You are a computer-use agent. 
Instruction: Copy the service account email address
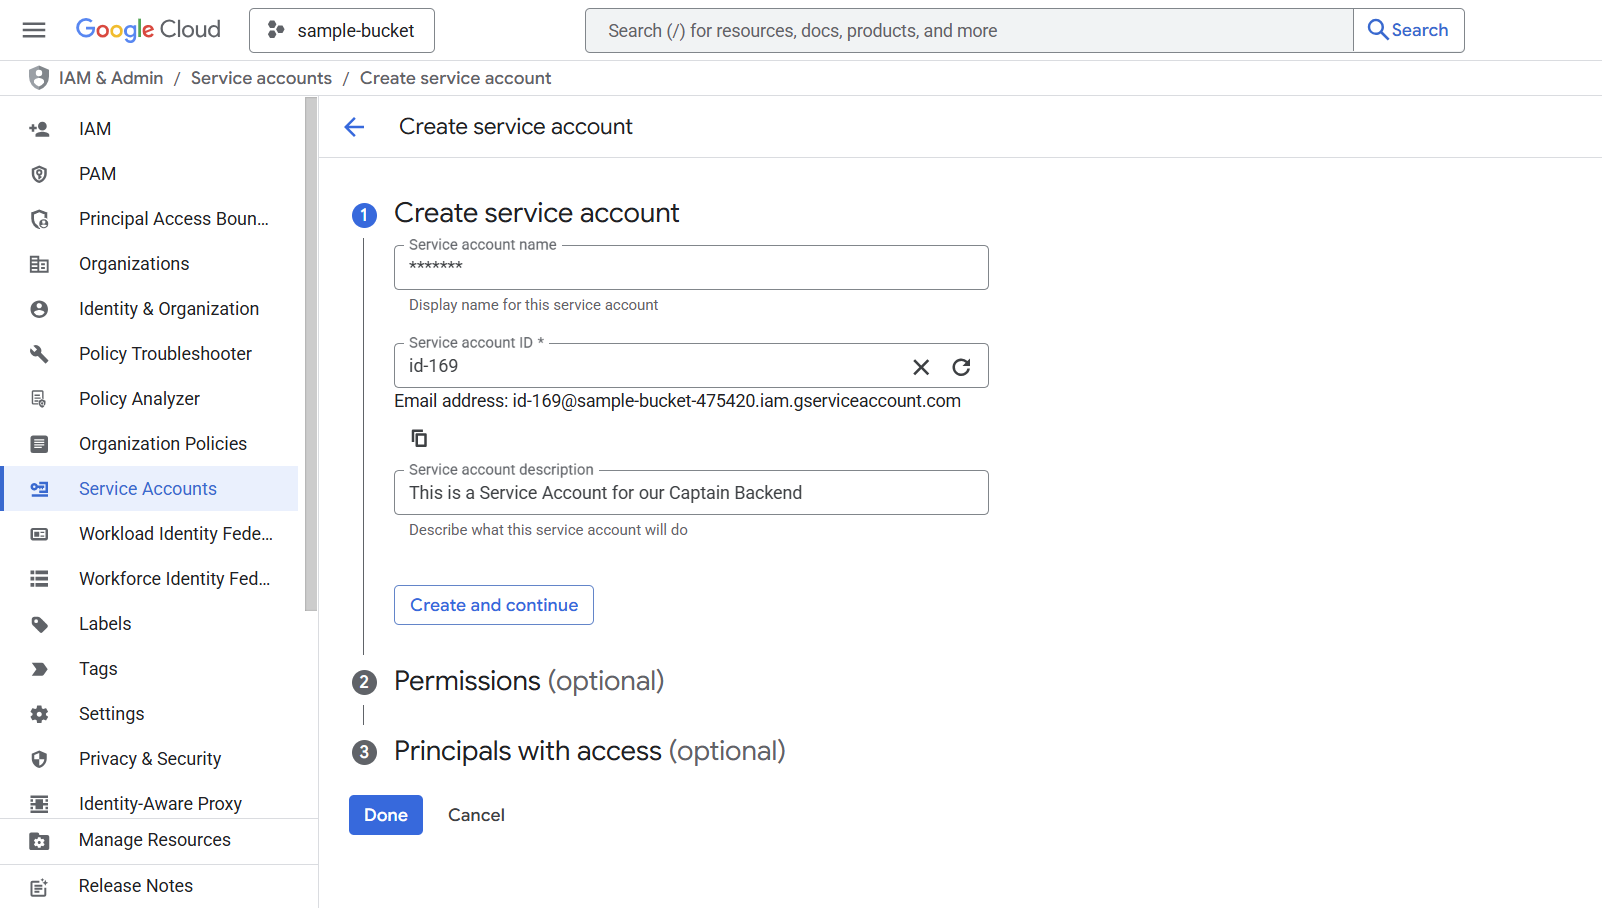pyautogui.click(x=419, y=437)
